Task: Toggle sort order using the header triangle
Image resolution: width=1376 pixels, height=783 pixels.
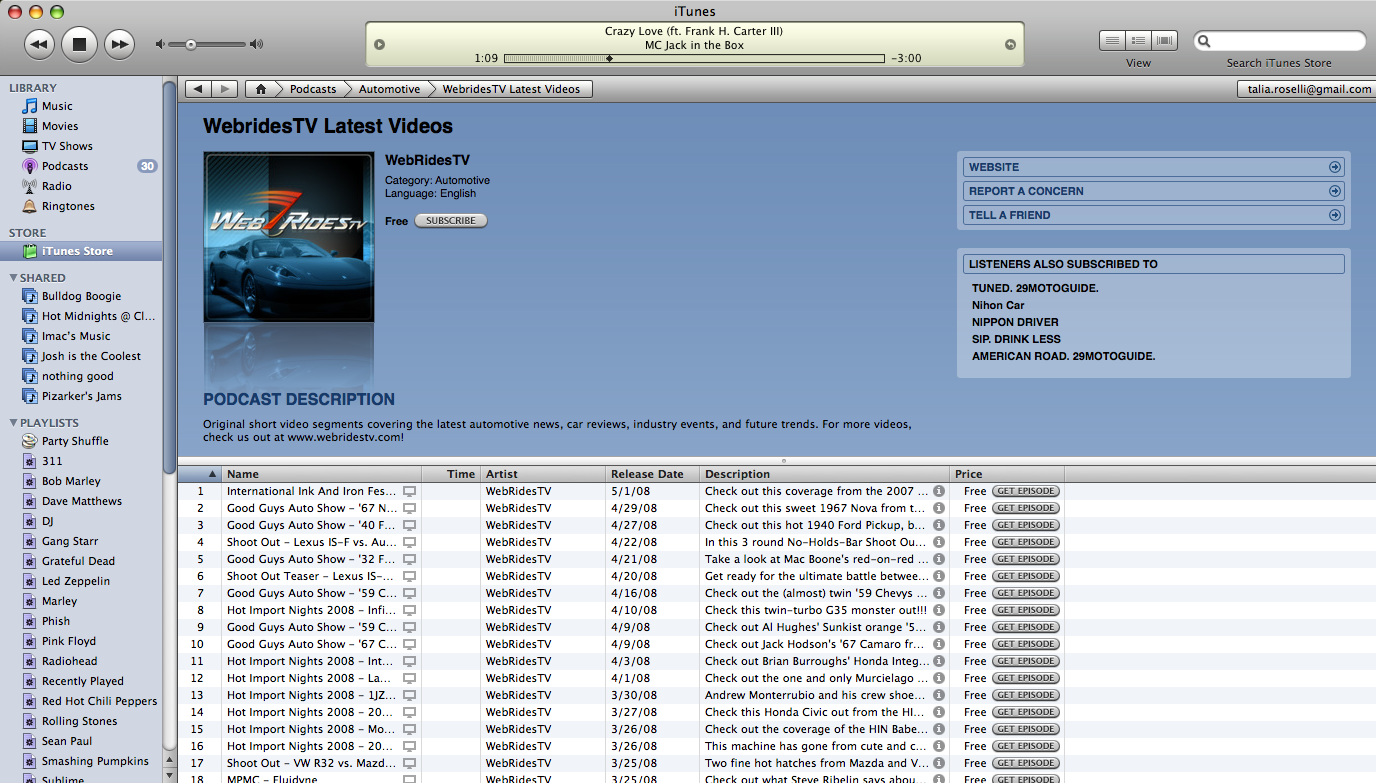Action: pos(212,474)
